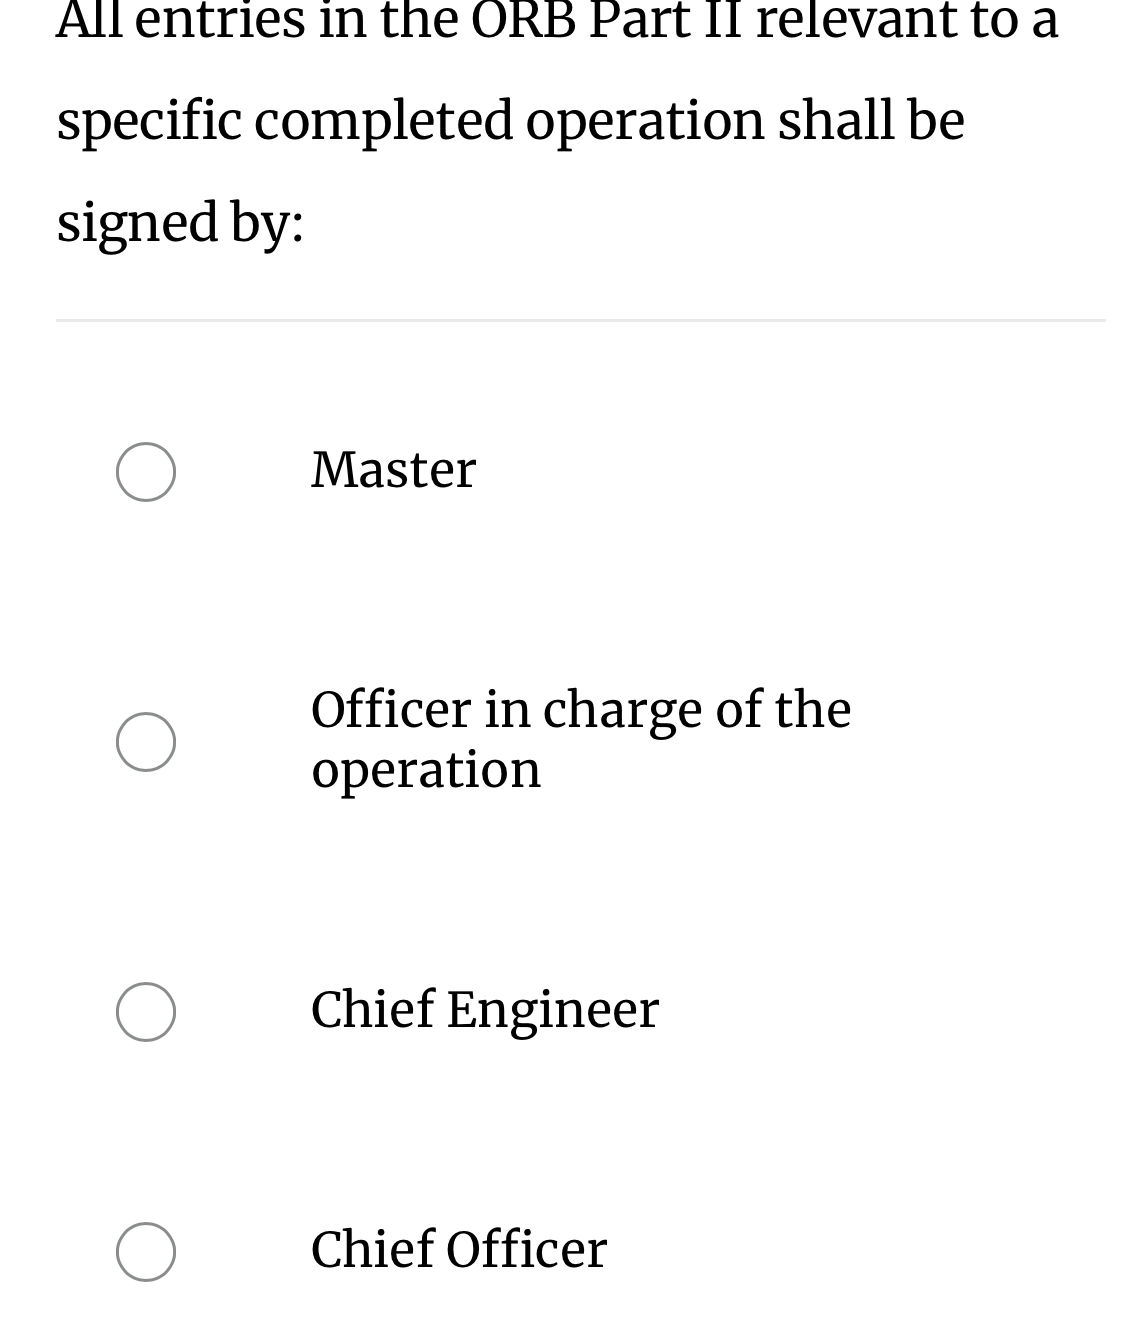This screenshot has width=1122, height=1337.
Task: Select the Officer in charge of the operation option
Action: [x=146, y=740]
